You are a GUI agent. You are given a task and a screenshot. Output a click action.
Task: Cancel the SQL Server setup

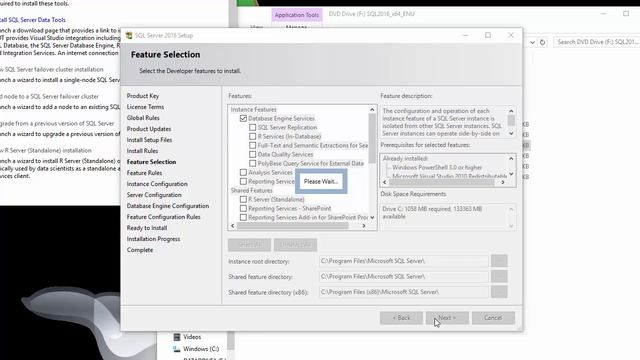pyautogui.click(x=493, y=318)
